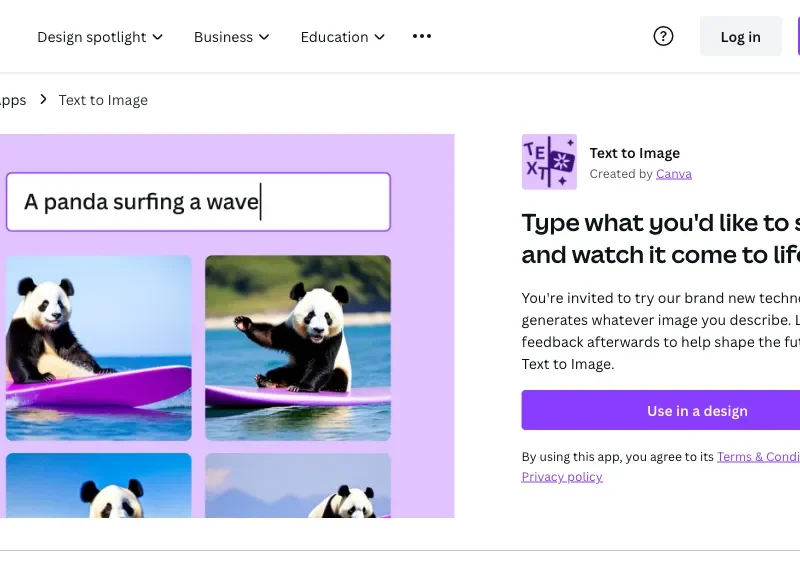Open the Terms & Conditions link
The height and width of the screenshot is (576, 800).
click(758, 457)
